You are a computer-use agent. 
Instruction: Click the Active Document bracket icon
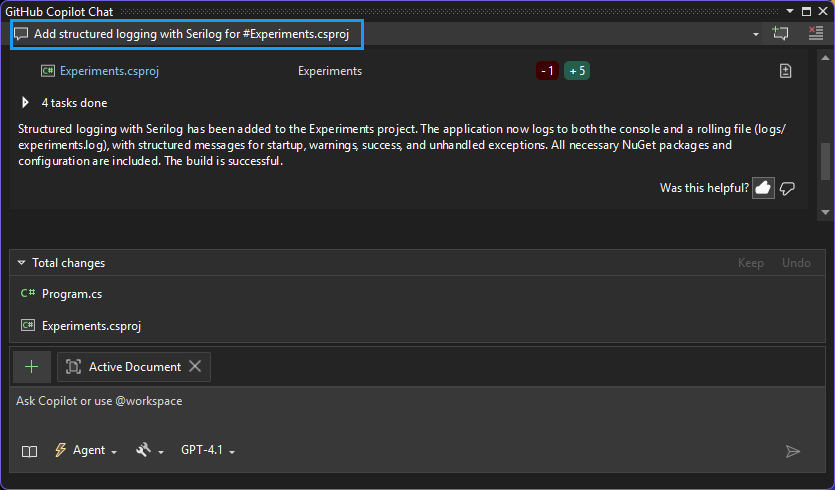[73, 366]
